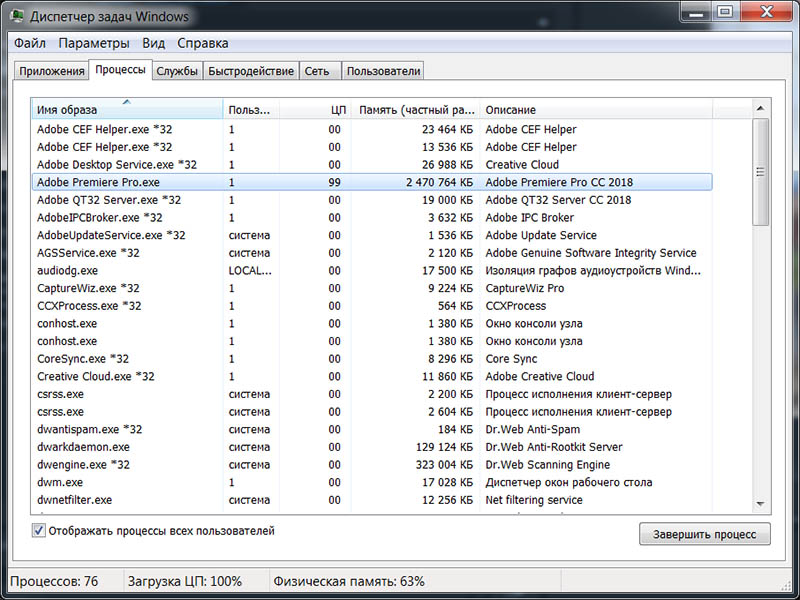Close the Task Manager window

[767, 12]
